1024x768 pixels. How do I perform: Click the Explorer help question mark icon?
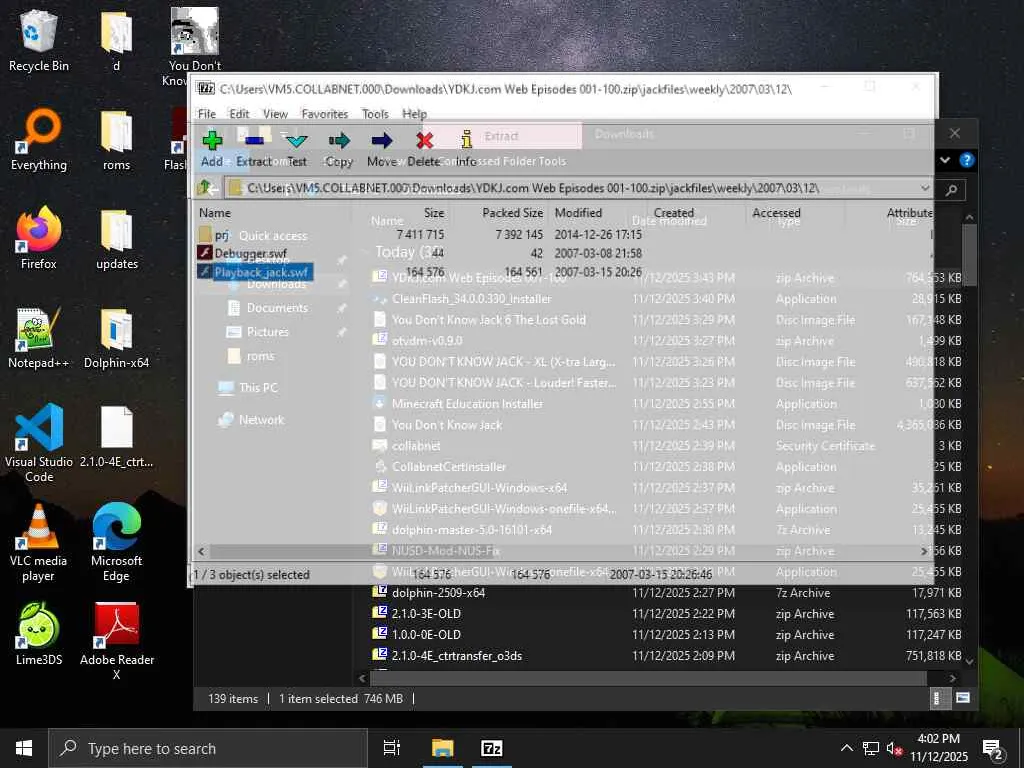click(967, 160)
